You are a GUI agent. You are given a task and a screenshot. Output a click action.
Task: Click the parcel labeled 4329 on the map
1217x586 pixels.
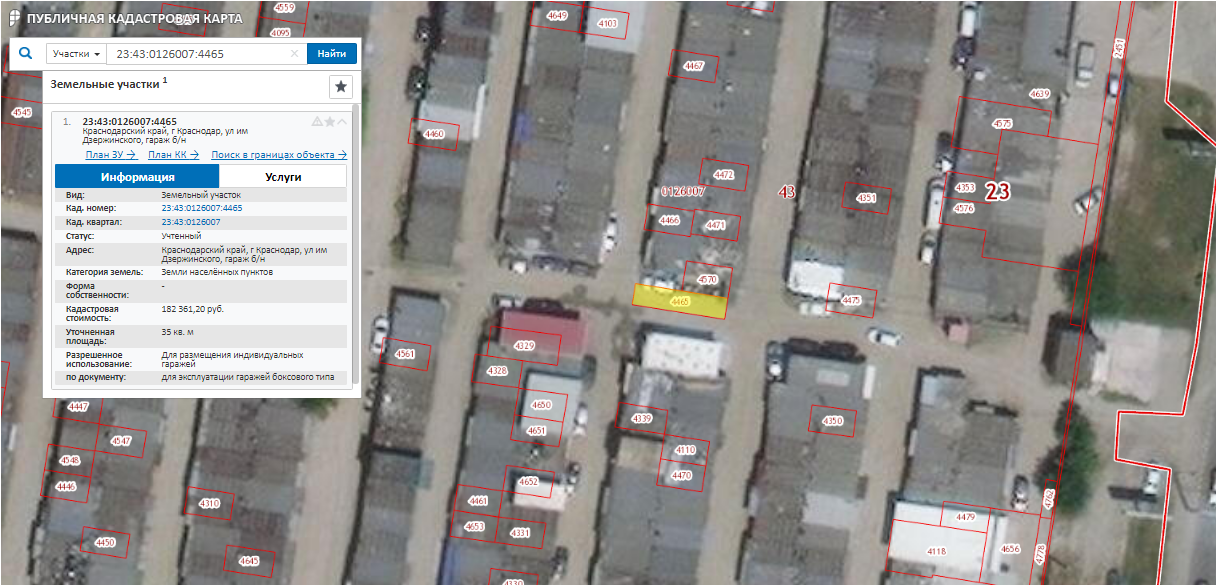point(525,345)
